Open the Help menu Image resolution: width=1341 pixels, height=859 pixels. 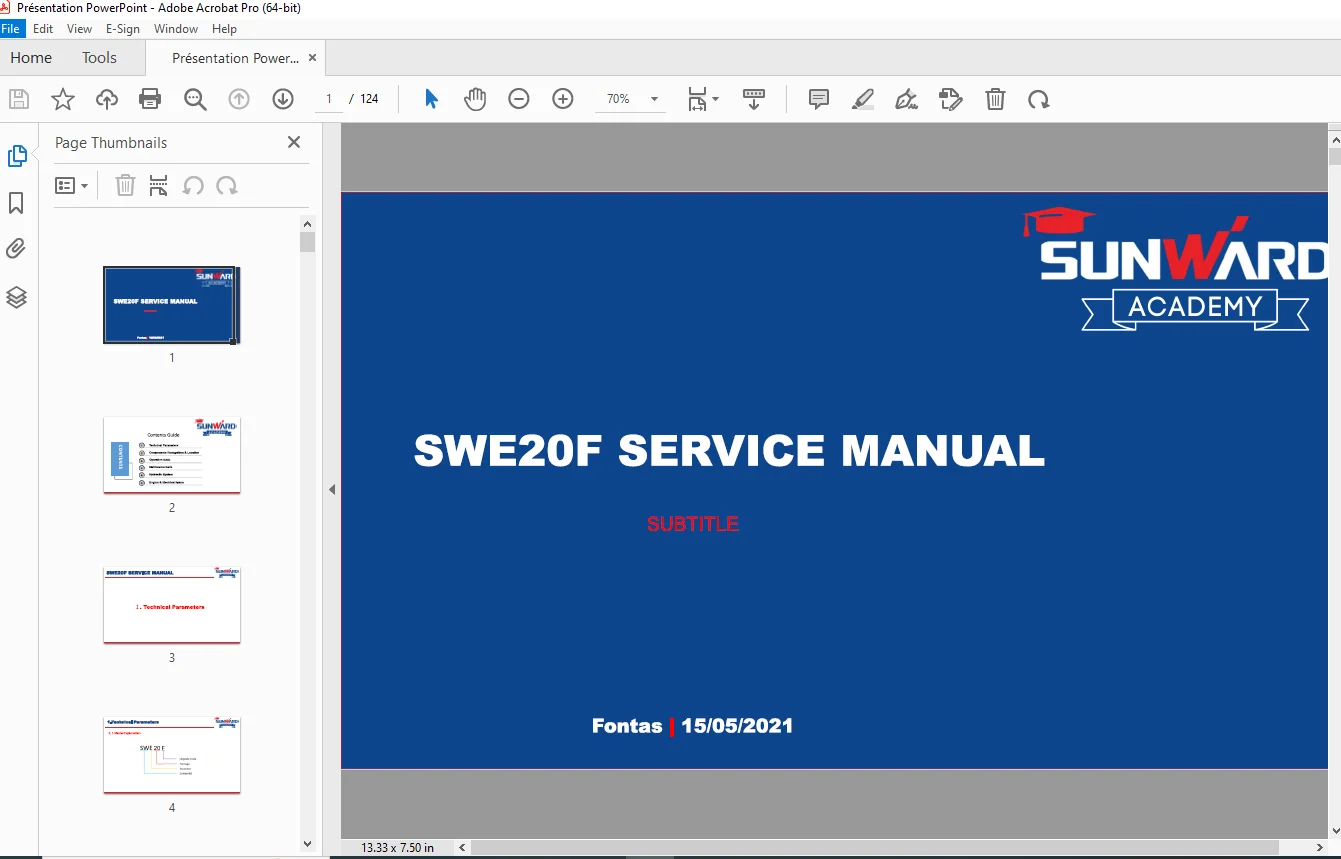pos(225,29)
